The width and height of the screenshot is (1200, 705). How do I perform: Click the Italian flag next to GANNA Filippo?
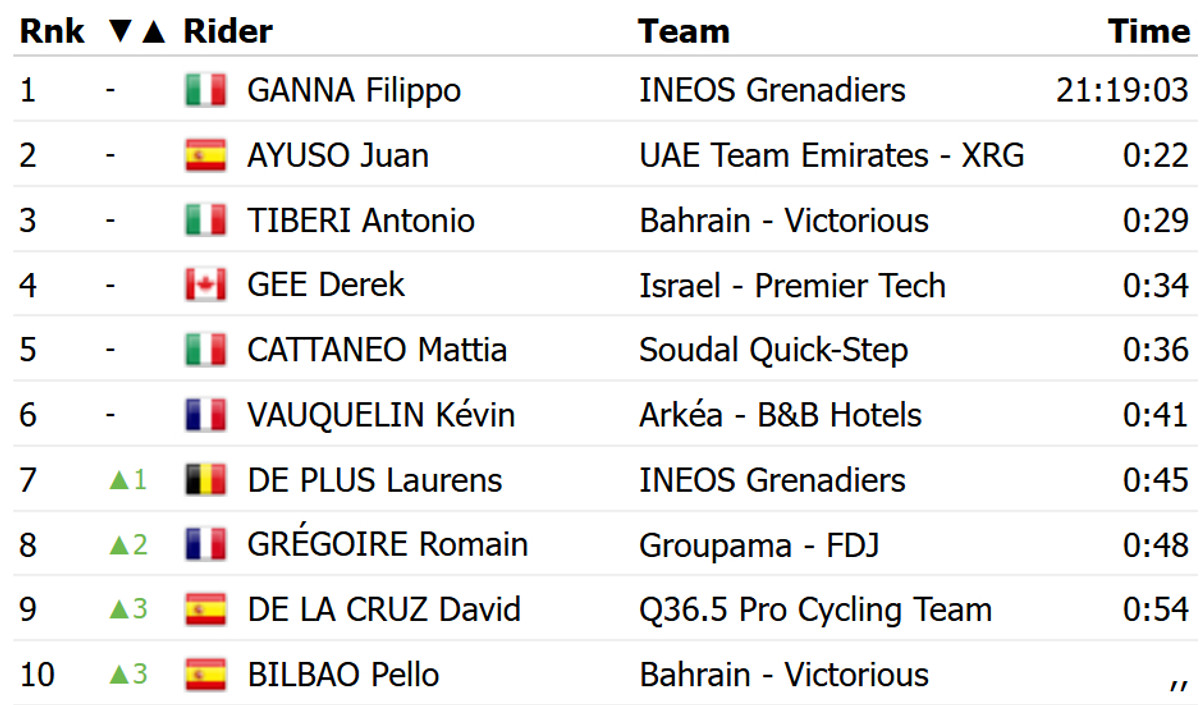pos(205,91)
